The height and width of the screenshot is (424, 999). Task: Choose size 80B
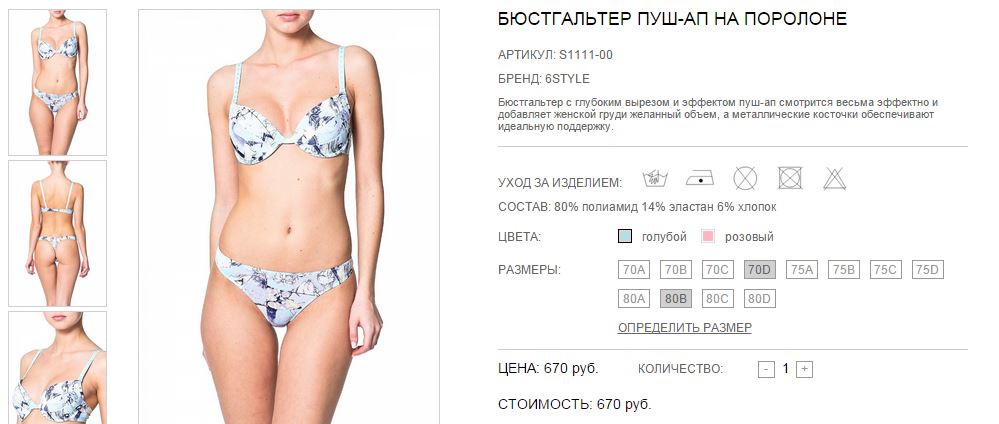point(676,298)
